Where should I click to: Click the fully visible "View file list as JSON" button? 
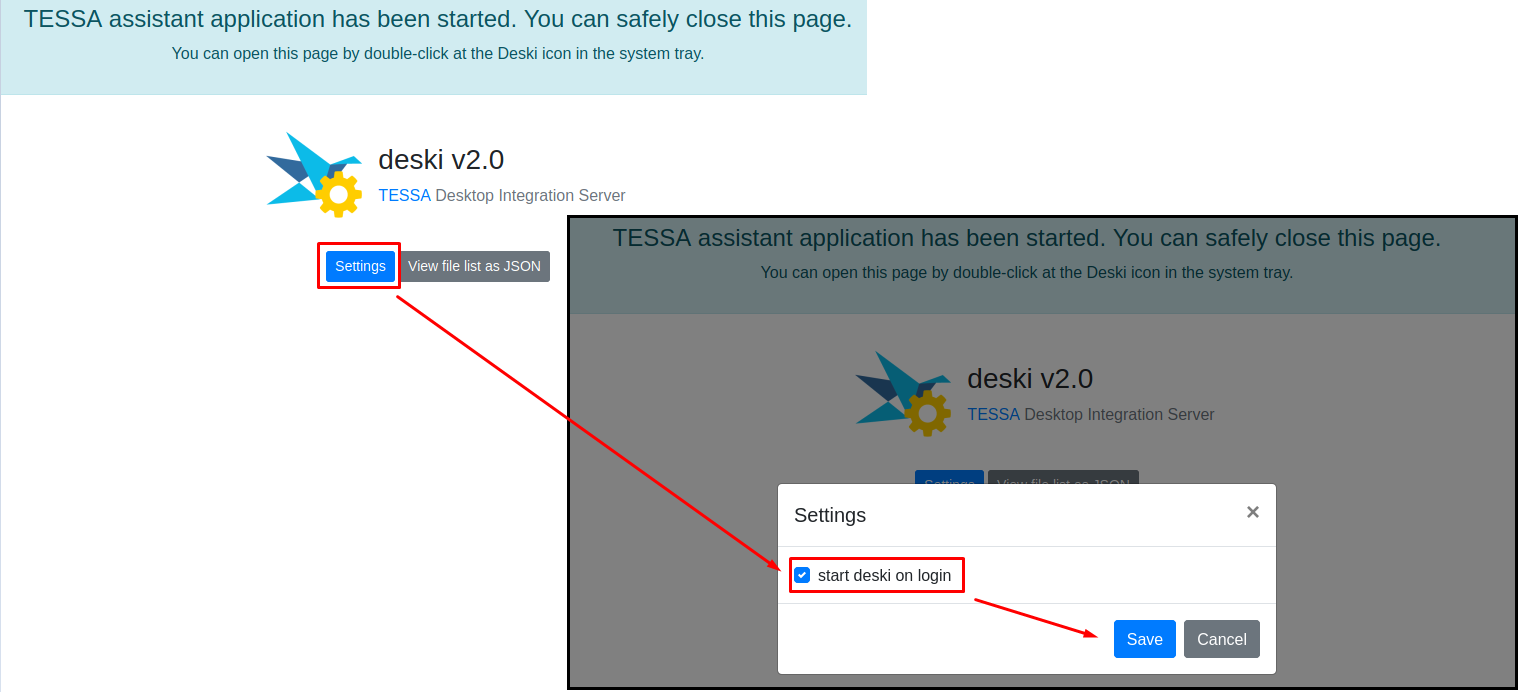click(x=474, y=266)
